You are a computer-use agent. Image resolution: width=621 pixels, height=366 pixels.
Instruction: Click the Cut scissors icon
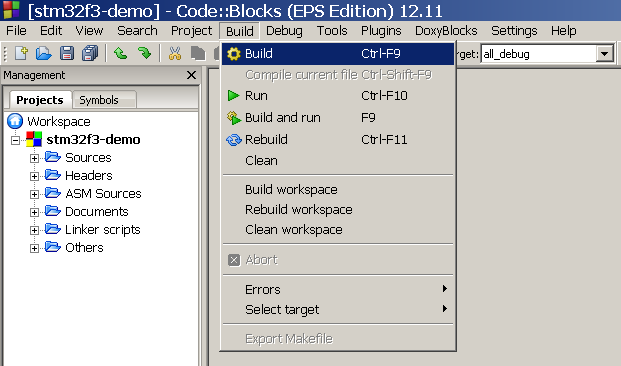click(174, 53)
